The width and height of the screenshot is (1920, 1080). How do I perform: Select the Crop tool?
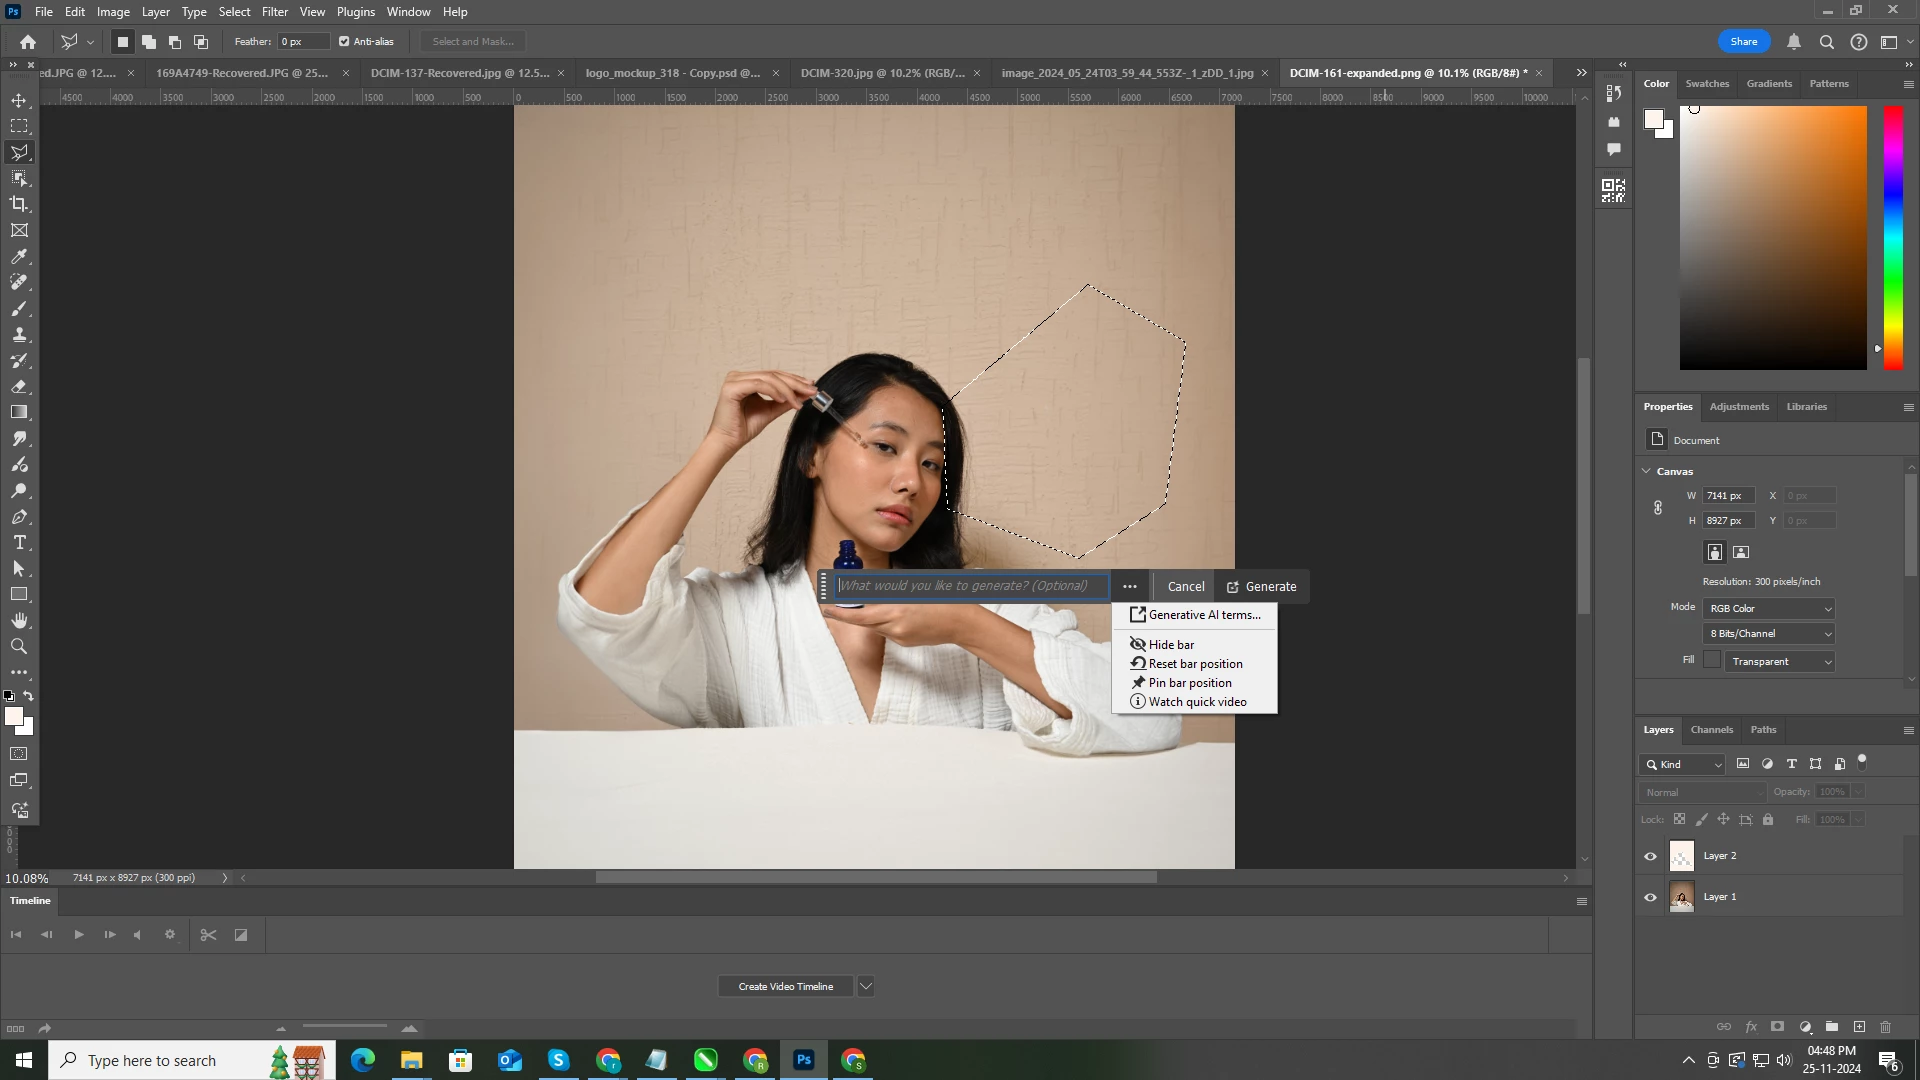pos(19,204)
